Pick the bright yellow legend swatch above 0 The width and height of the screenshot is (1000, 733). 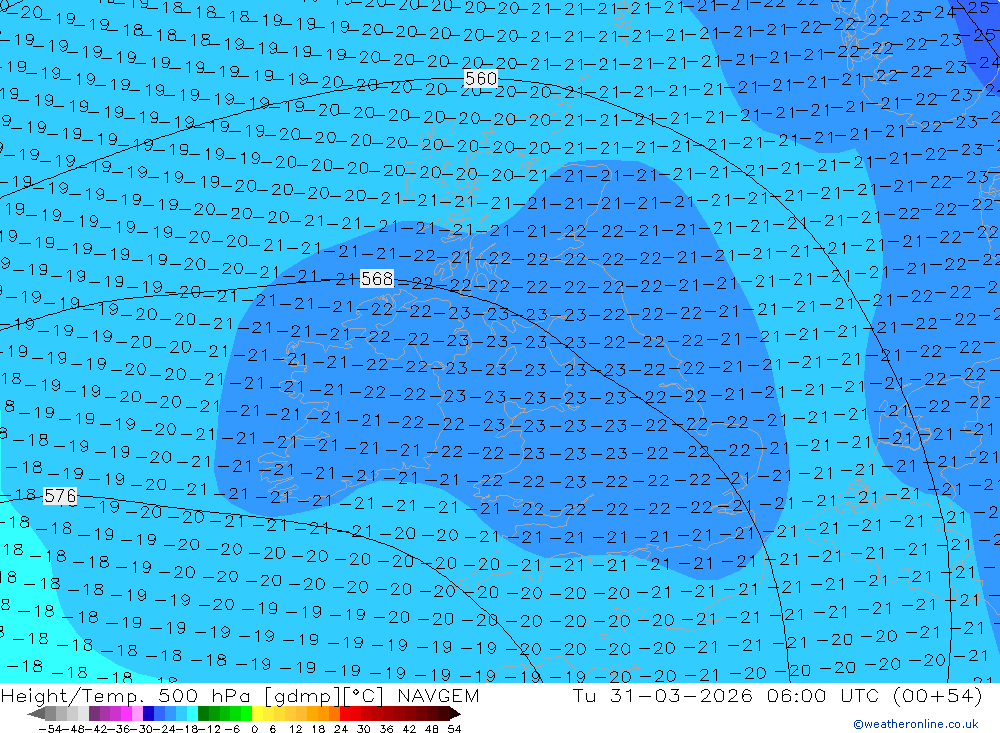tap(258, 714)
